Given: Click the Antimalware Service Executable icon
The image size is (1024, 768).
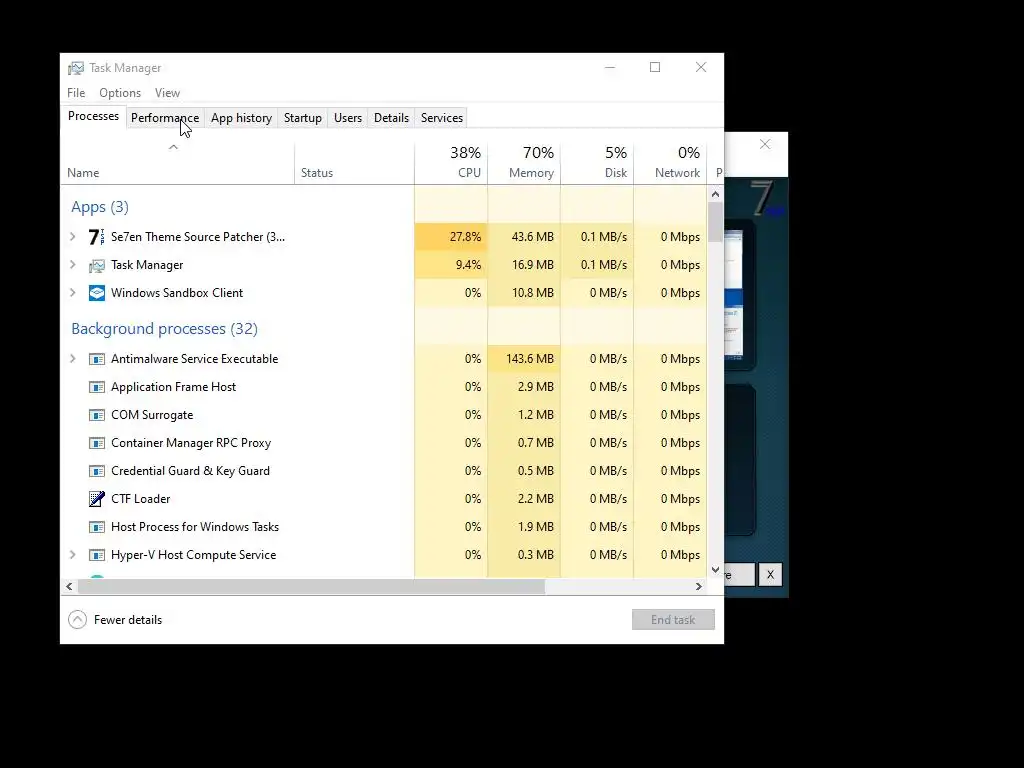Looking at the screenshot, I should [x=97, y=359].
